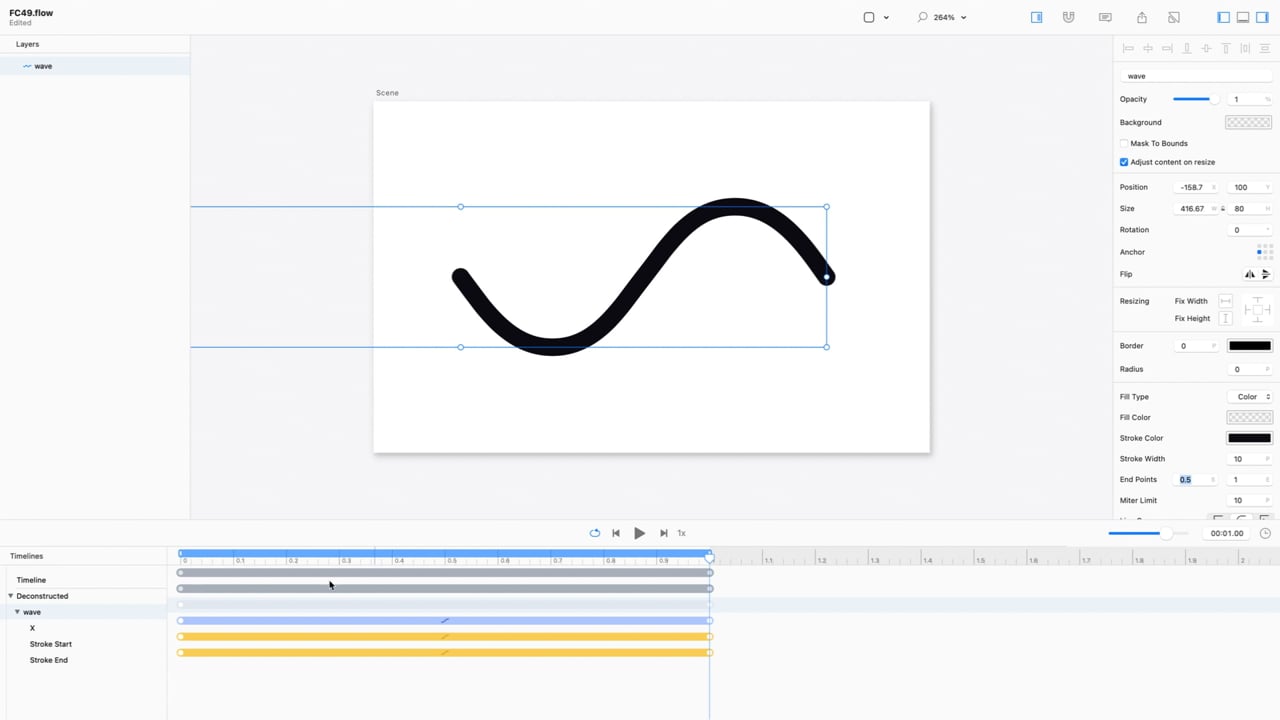Align top edges icon
Image resolution: width=1280 pixels, height=720 pixels.
(x=1226, y=48)
